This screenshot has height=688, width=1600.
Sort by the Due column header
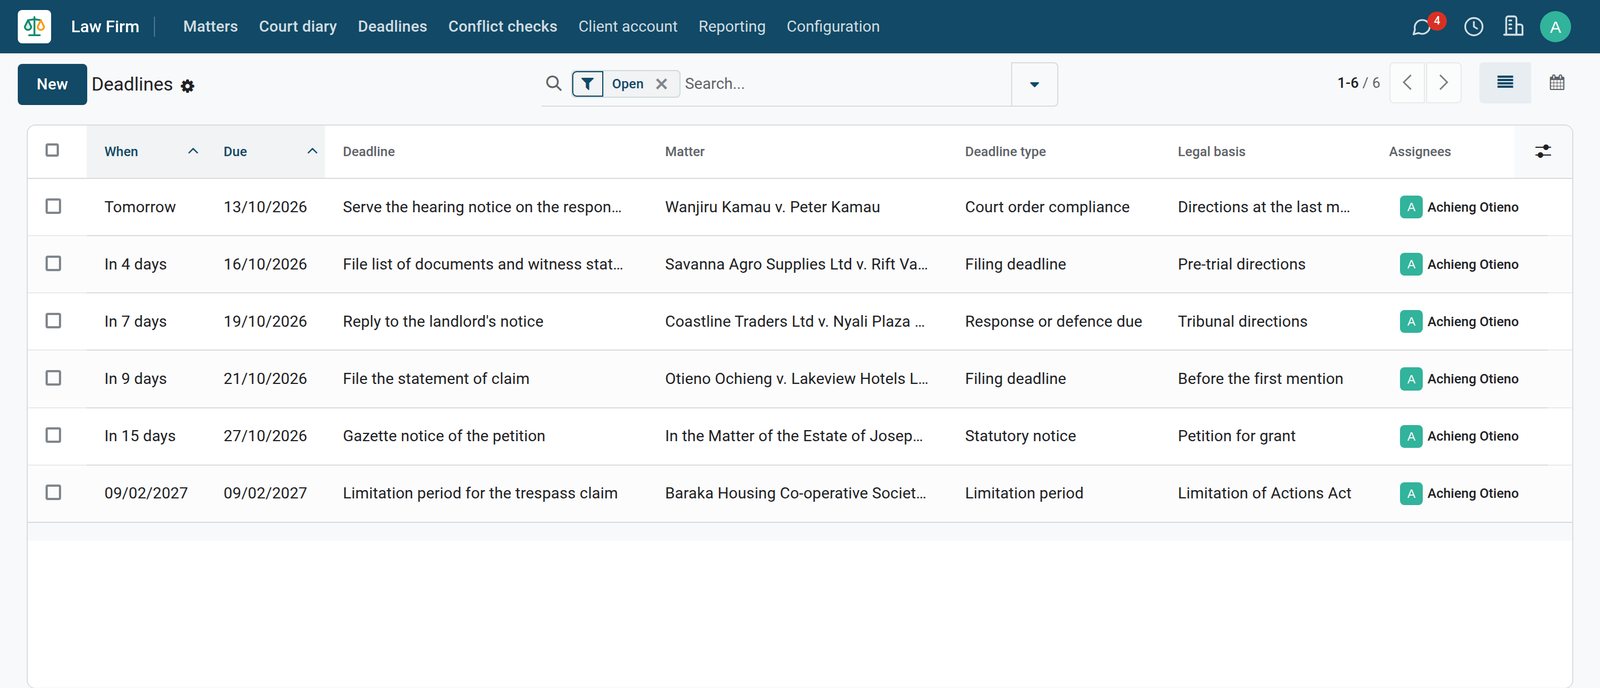tap(265, 152)
